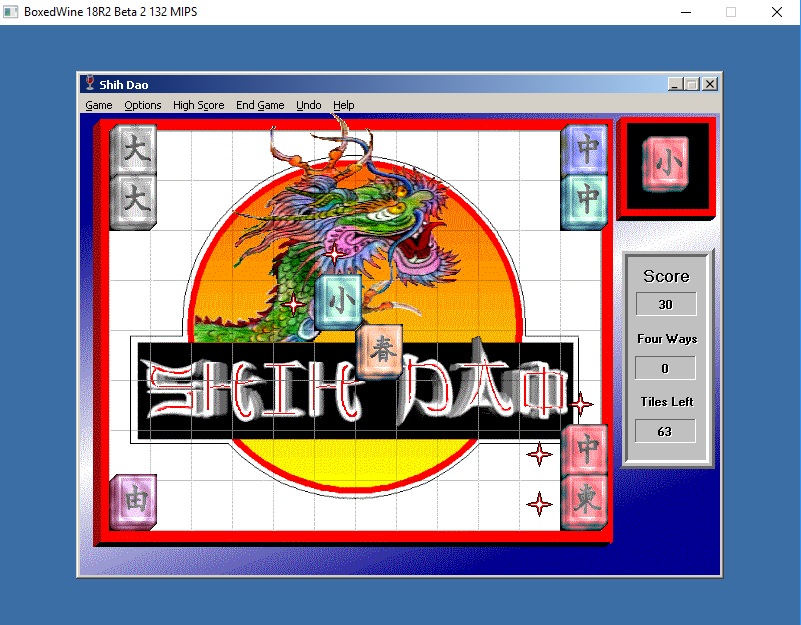
Task: Close the BoxedWine window
Action: 776,12
